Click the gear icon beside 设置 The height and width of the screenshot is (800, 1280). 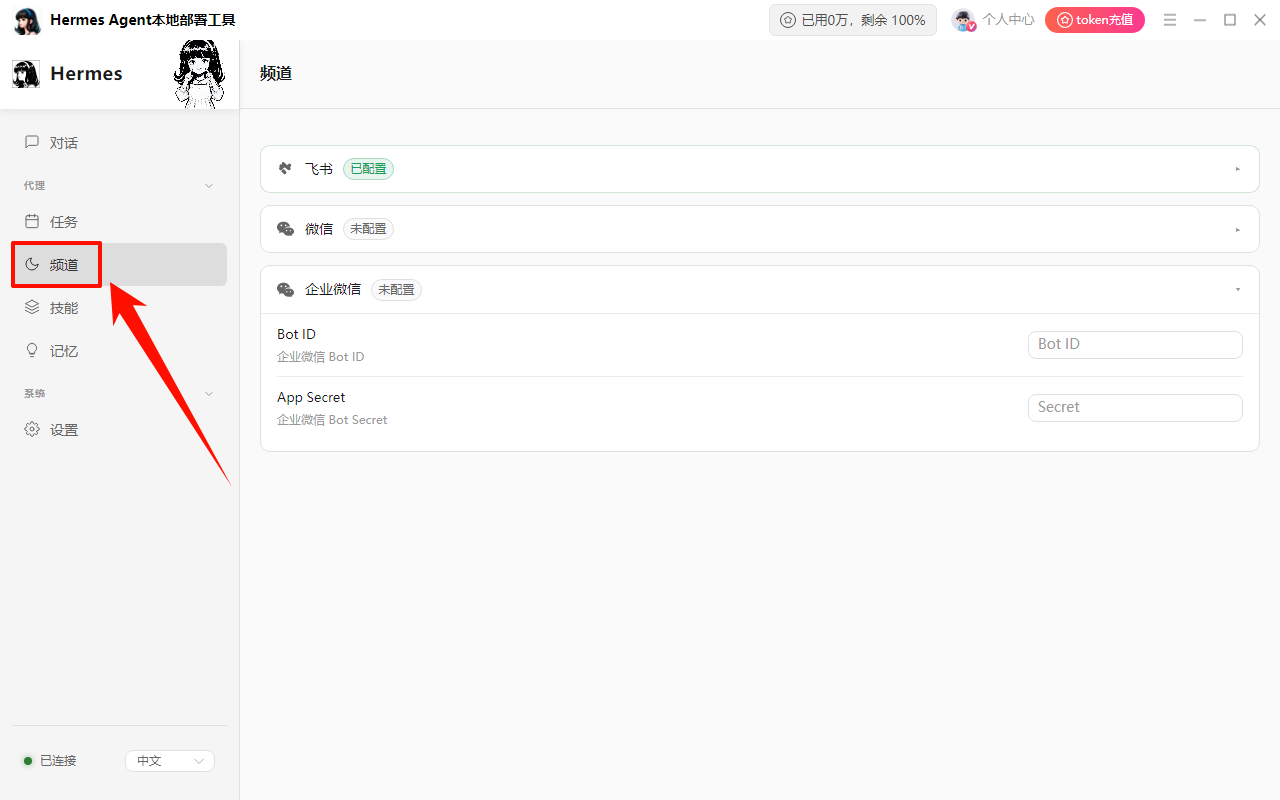(x=32, y=430)
